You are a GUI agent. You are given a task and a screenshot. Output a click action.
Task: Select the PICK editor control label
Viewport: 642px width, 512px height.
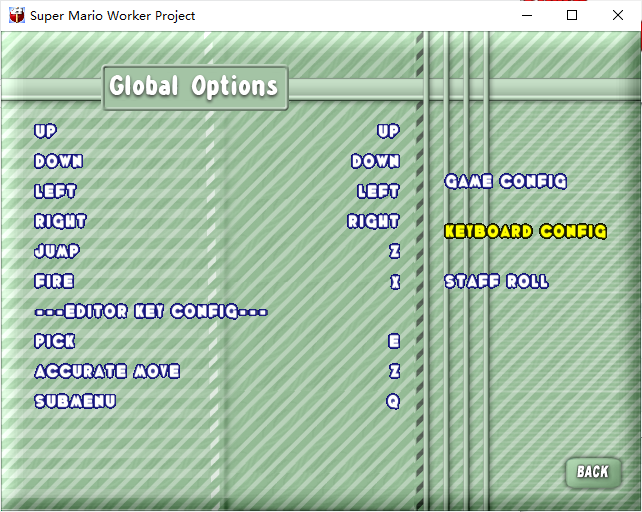54,341
